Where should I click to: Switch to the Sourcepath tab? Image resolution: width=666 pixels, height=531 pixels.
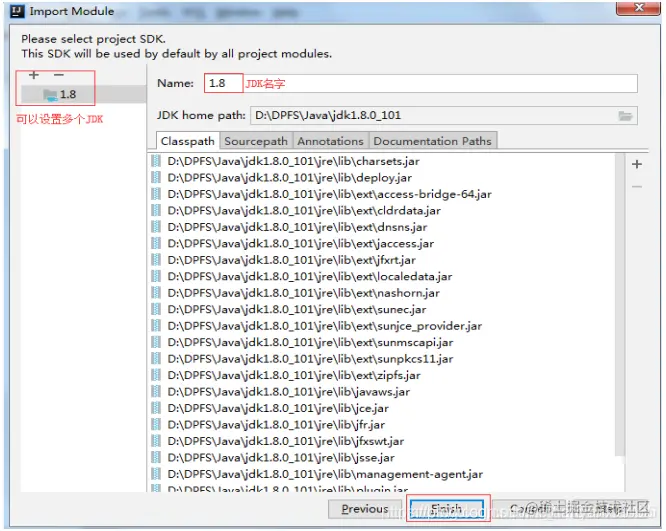coord(256,141)
